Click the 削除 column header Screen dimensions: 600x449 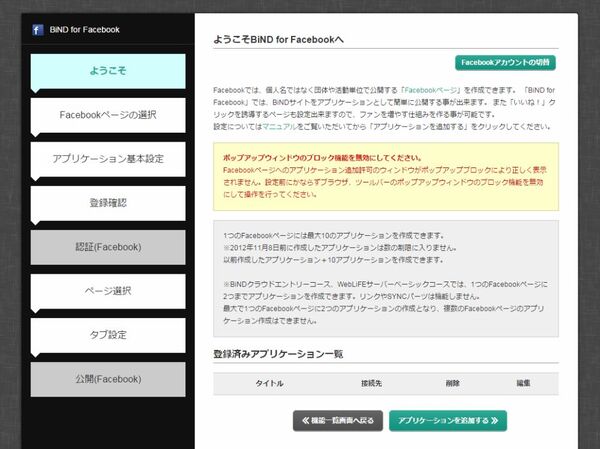click(453, 384)
